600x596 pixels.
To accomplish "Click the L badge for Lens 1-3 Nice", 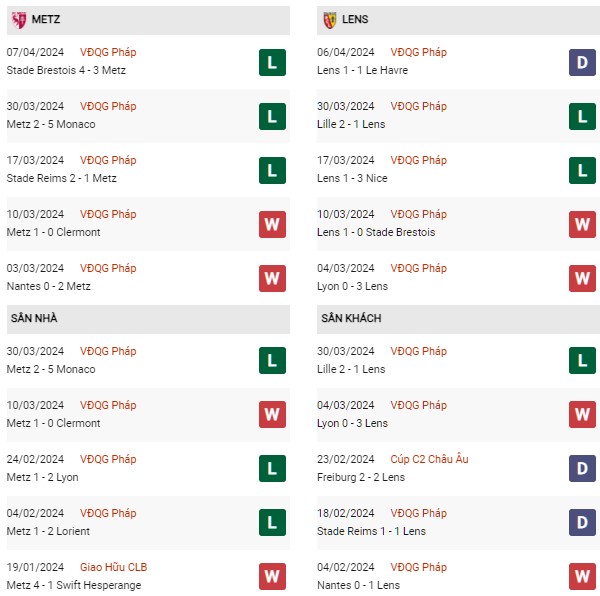I will coord(582,170).
